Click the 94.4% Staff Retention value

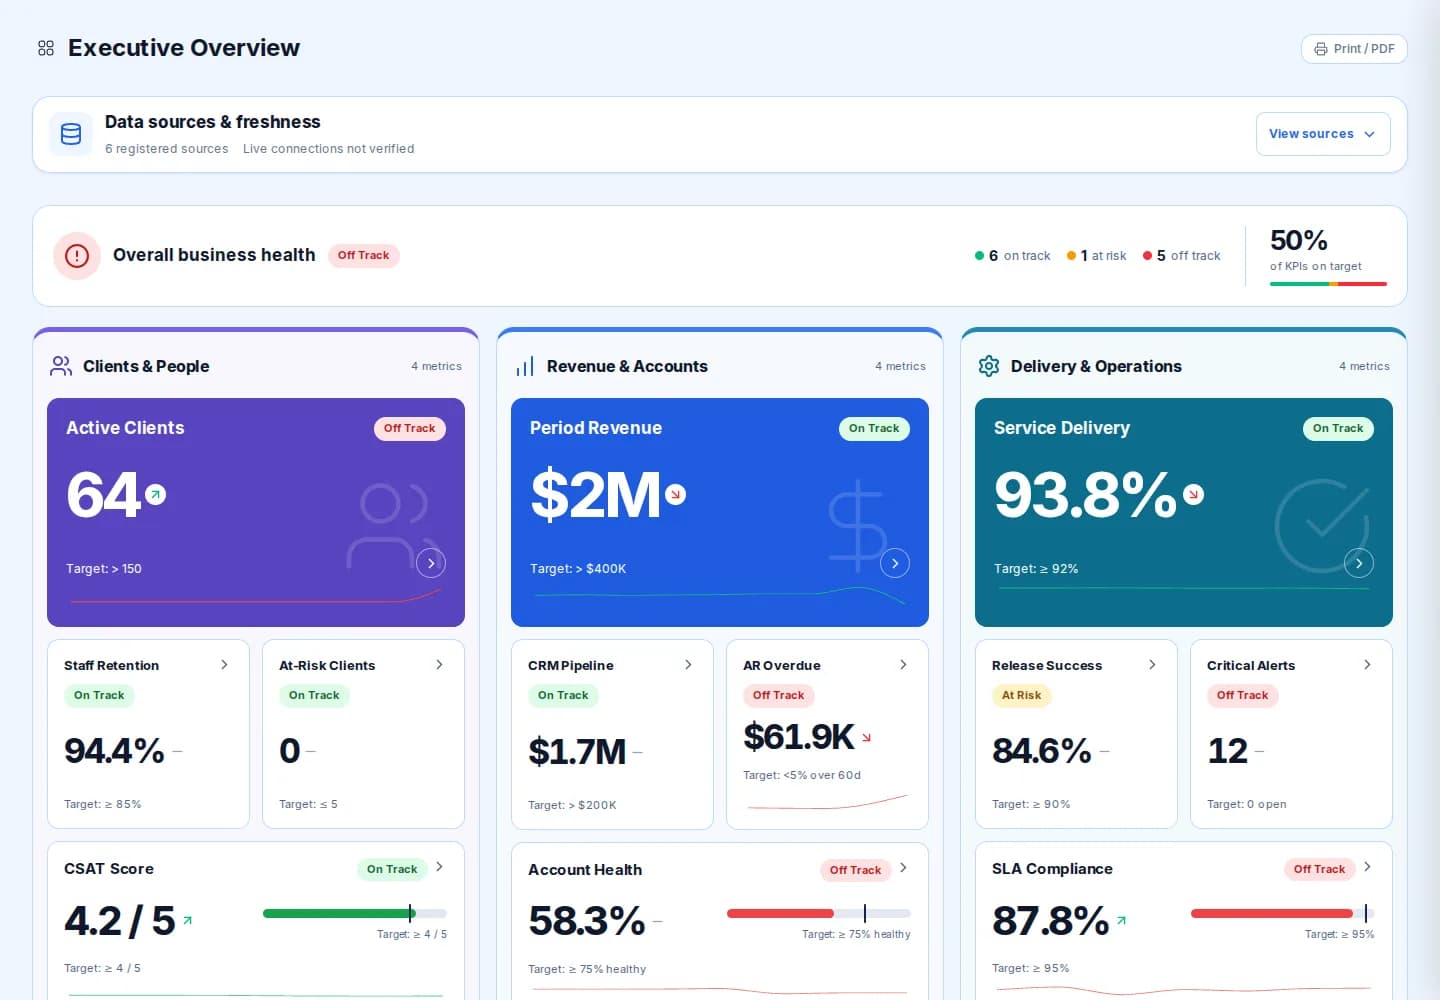(x=114, y=751)
